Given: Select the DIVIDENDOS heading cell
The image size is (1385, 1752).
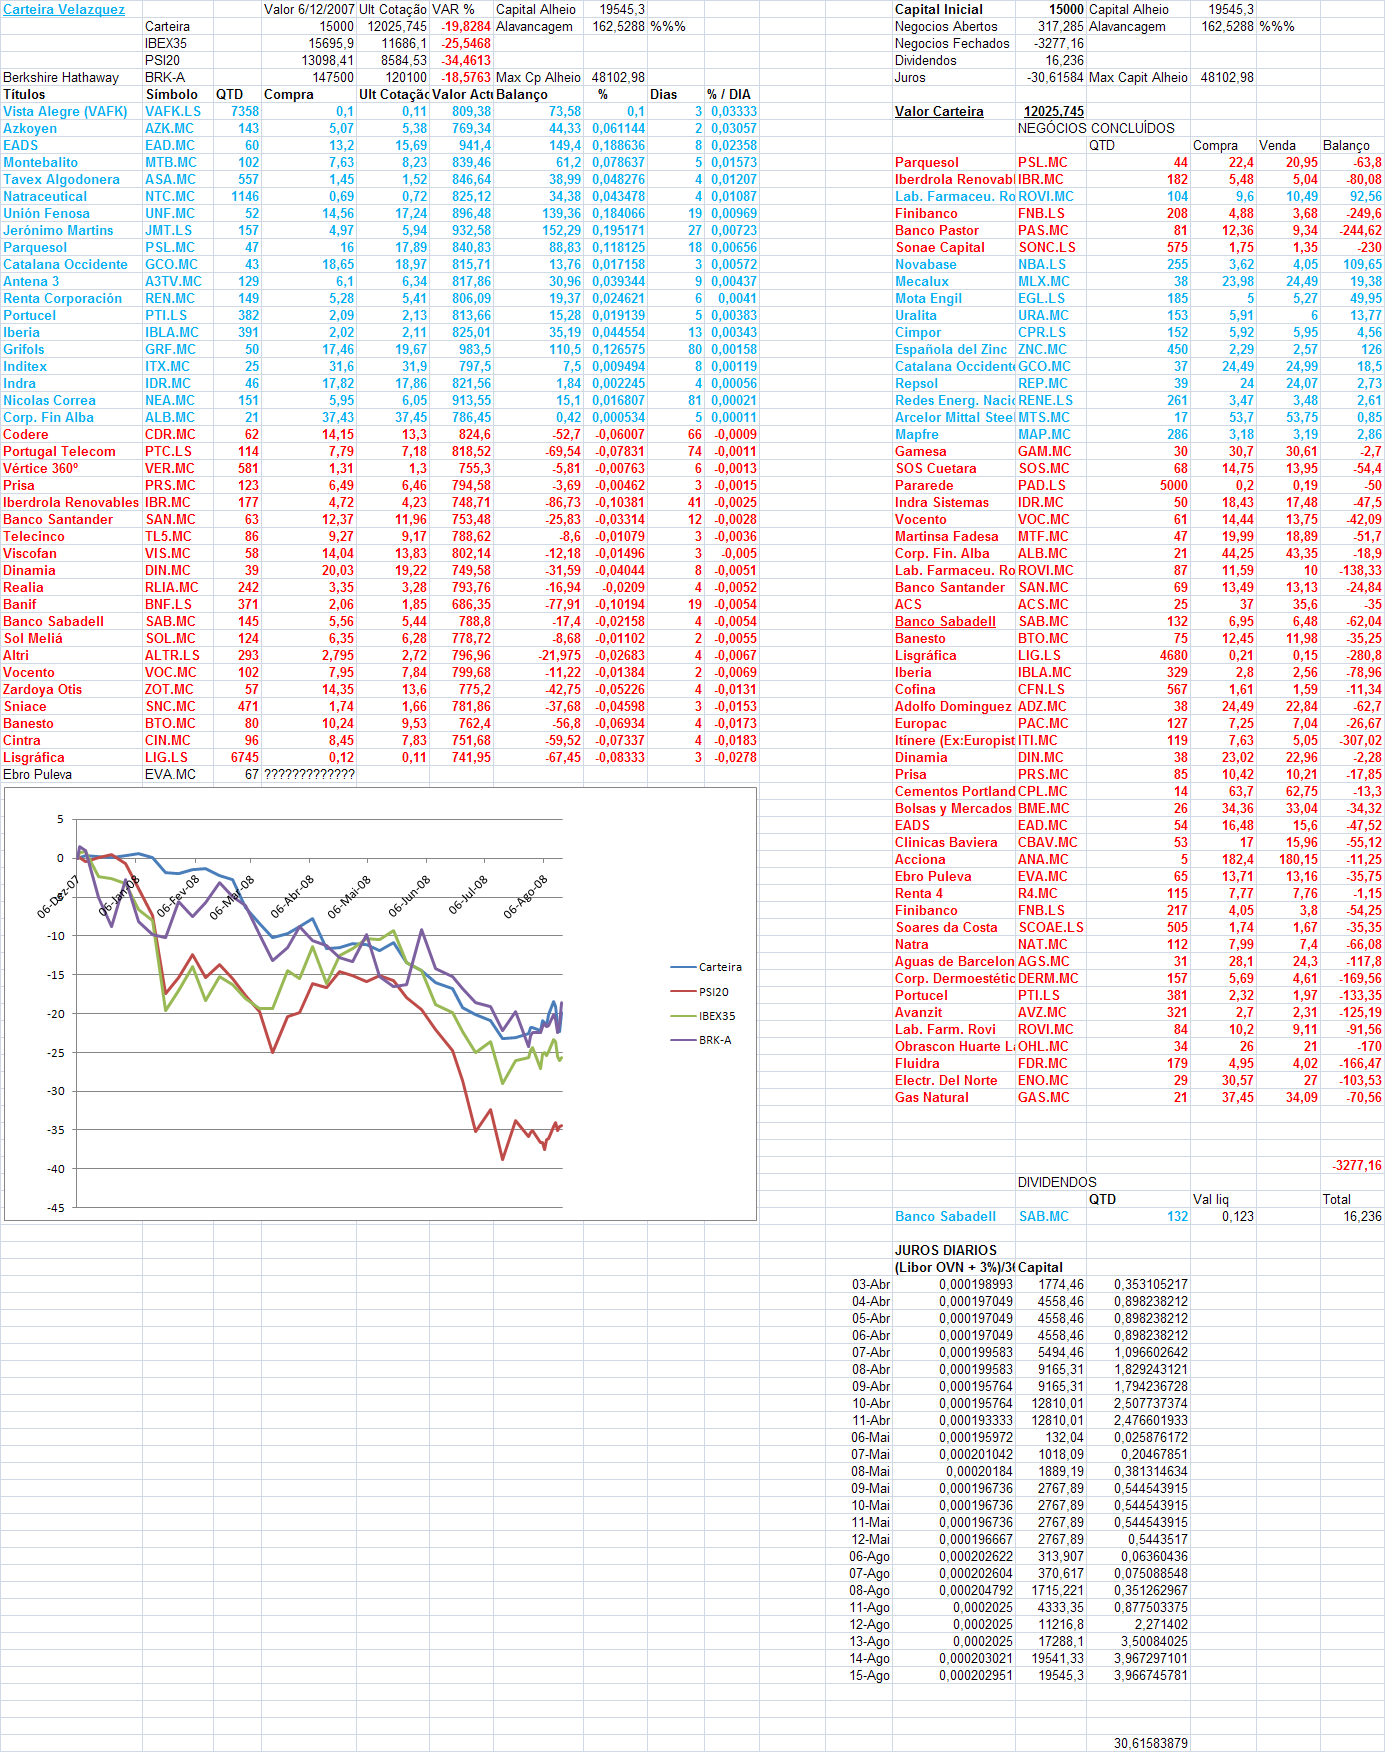Looking at the screenshot, I should pyautogui.click(x=1057, y=1183).
